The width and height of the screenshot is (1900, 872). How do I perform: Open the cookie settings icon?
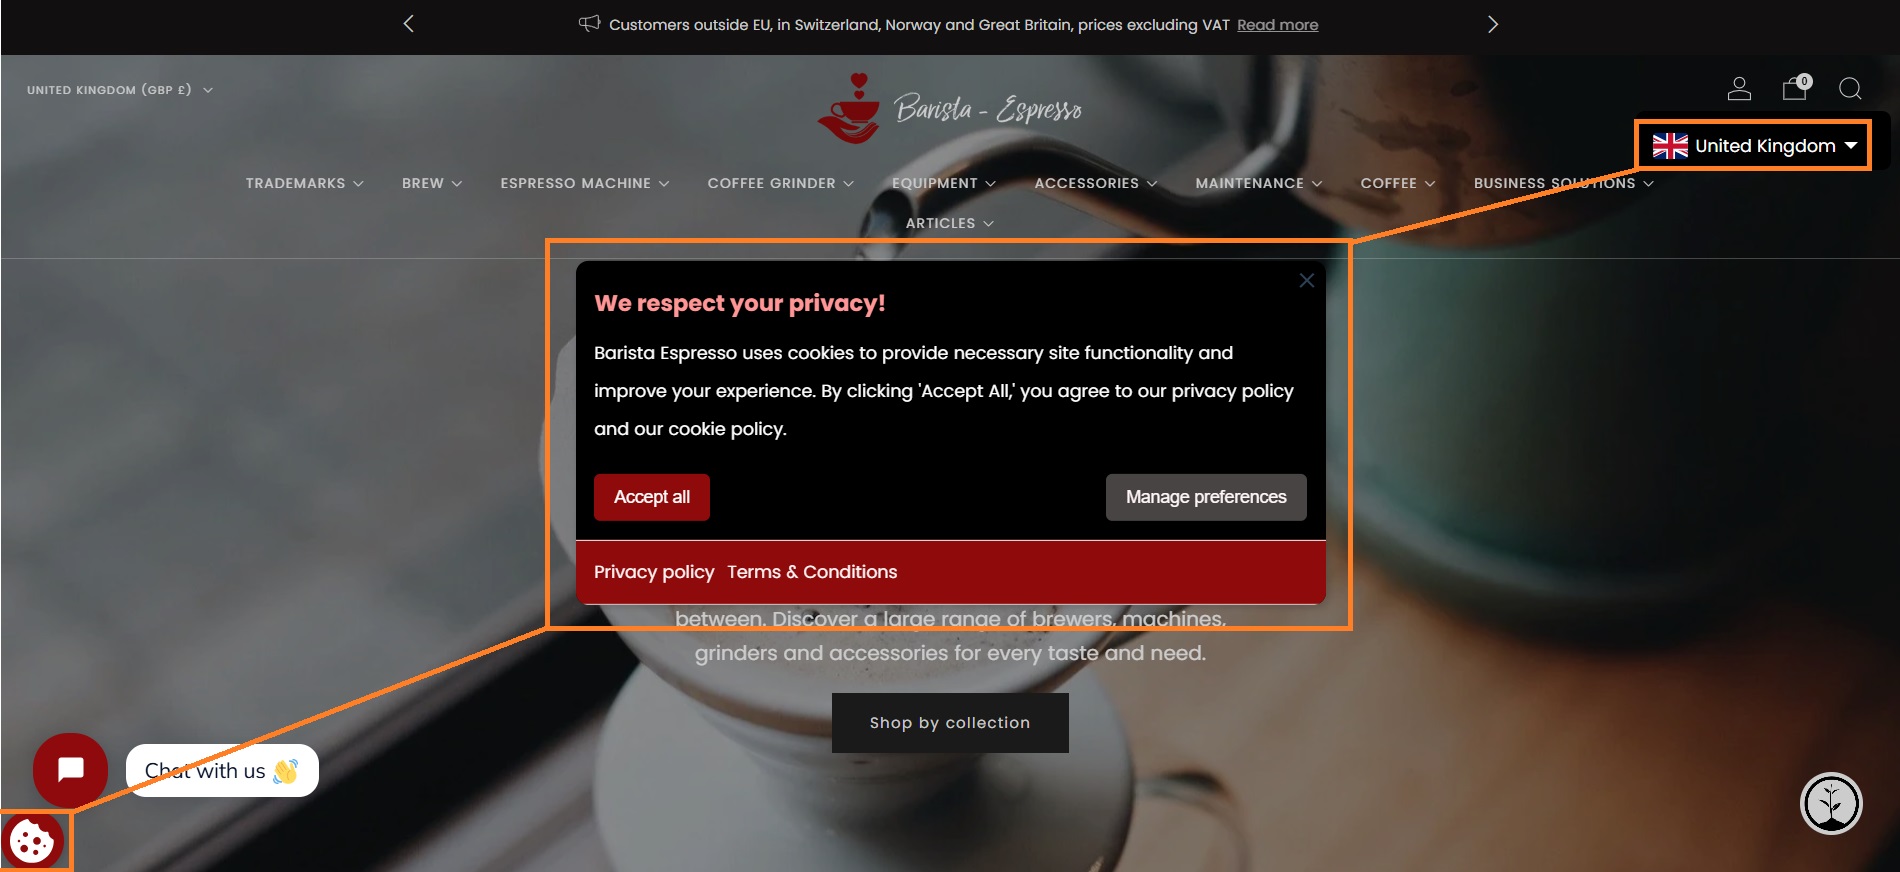coord(32,841)
